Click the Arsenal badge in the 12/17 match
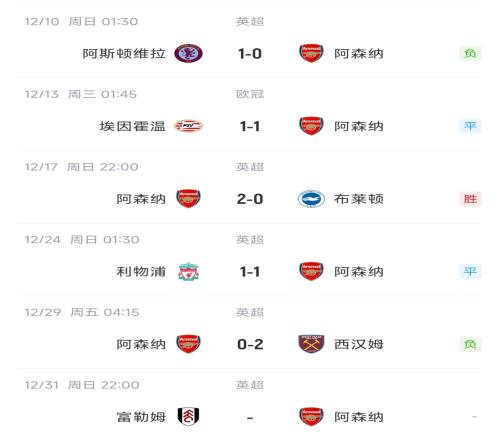Screen dimensions: 500x440 click(x=188, y=199)
